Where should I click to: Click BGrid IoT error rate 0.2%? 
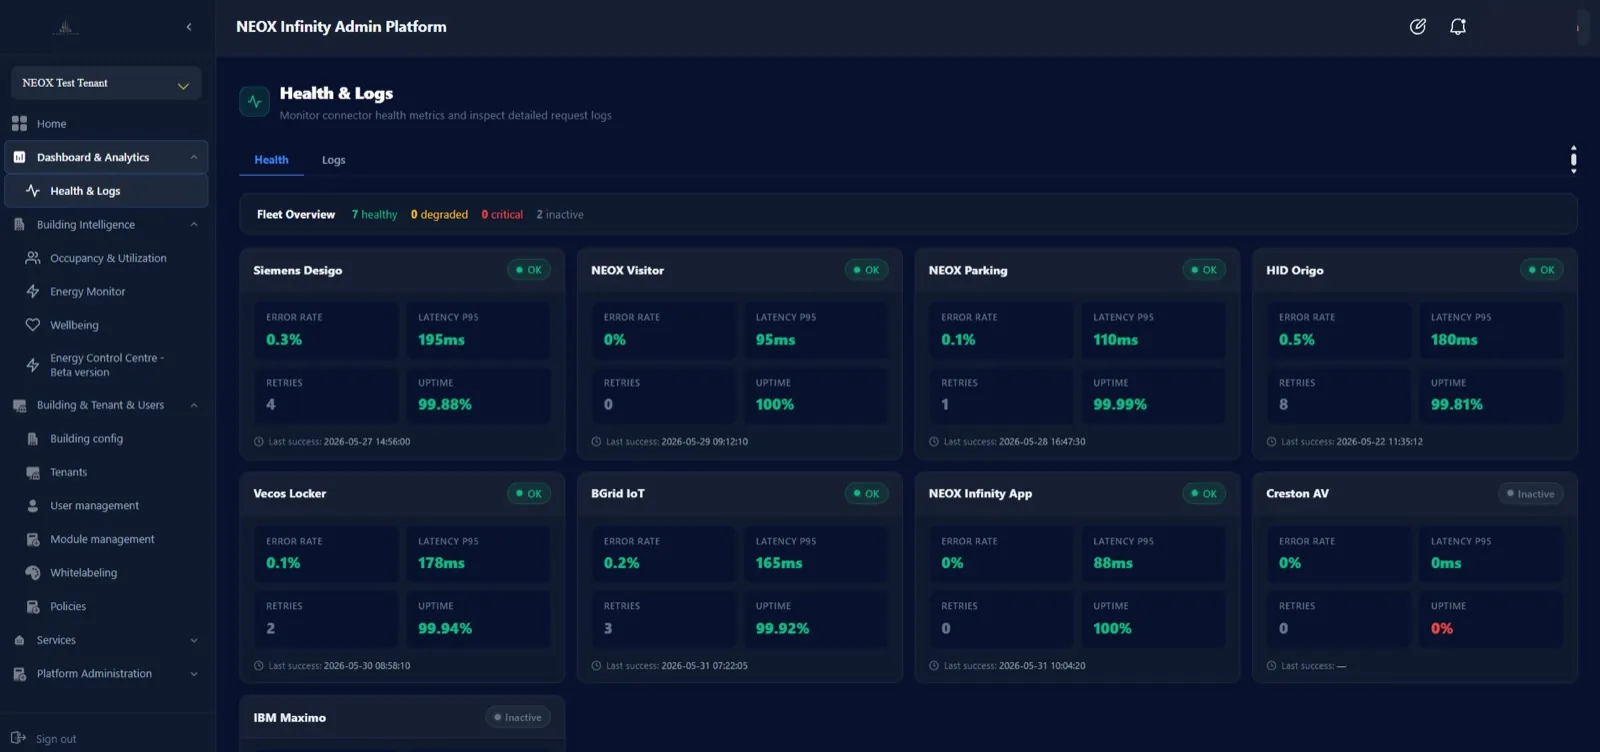point(621,564)
